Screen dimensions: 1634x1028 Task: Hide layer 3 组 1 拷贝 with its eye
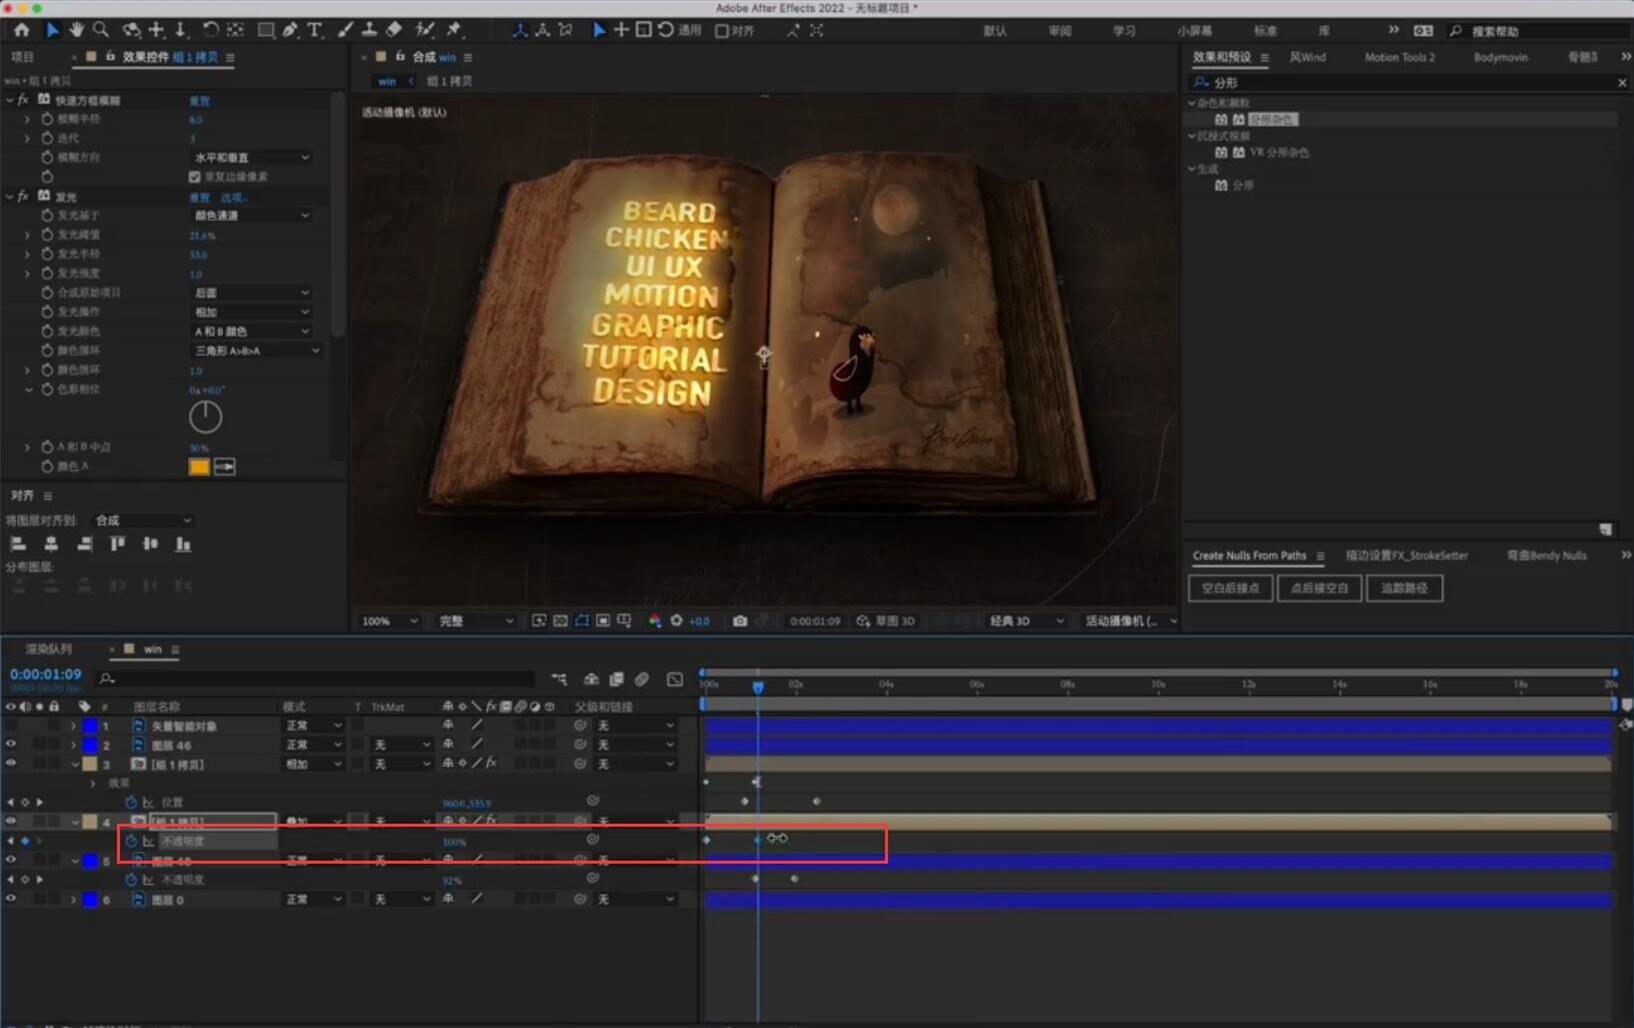[11, 764]
